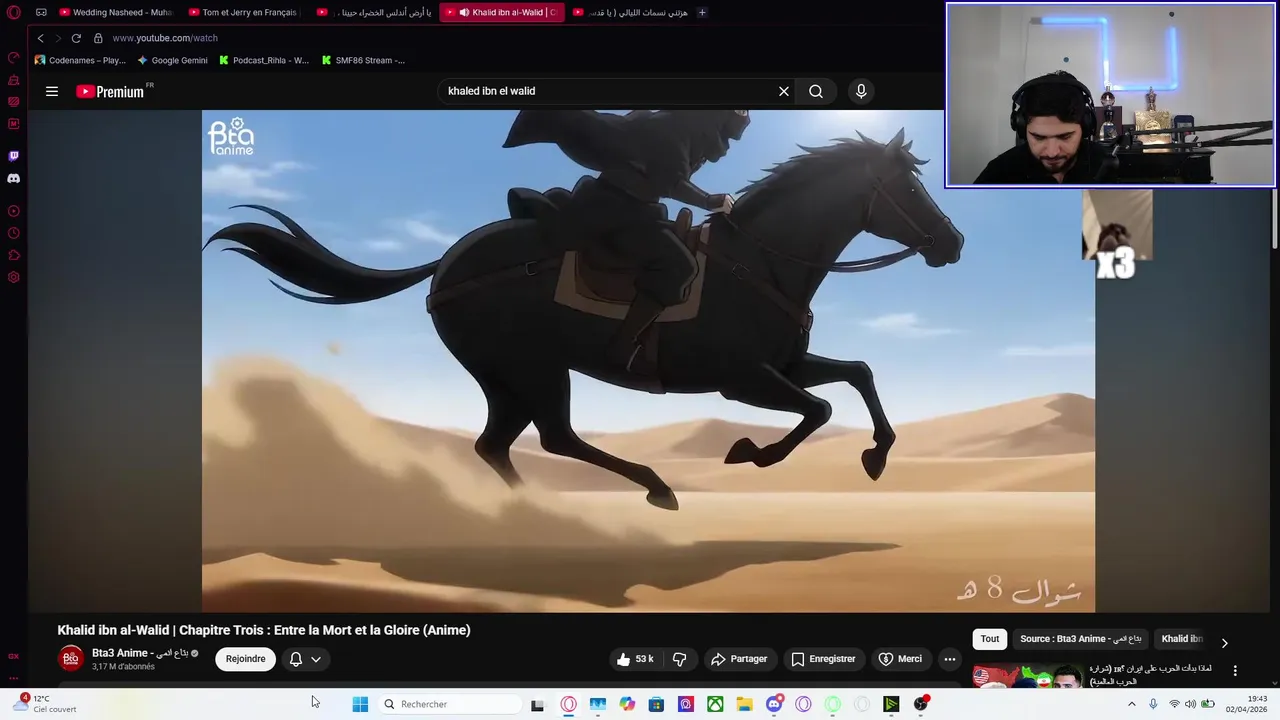This screenshot has width=1280, height=720.
Task: Switch to Tom et Jerry en Français tab
Action: tap(245, 12)
